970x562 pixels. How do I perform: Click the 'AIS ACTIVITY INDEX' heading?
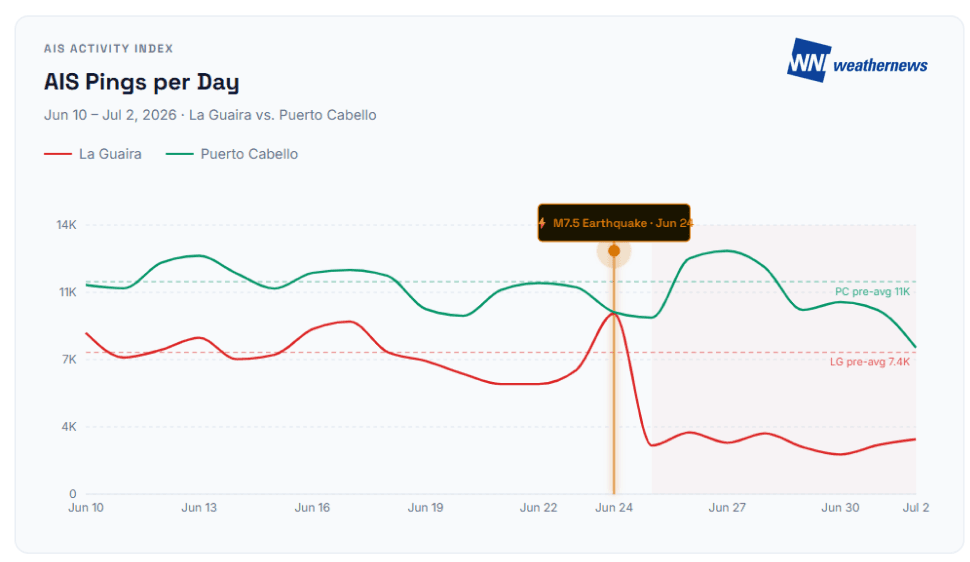(x=108, y=48)
